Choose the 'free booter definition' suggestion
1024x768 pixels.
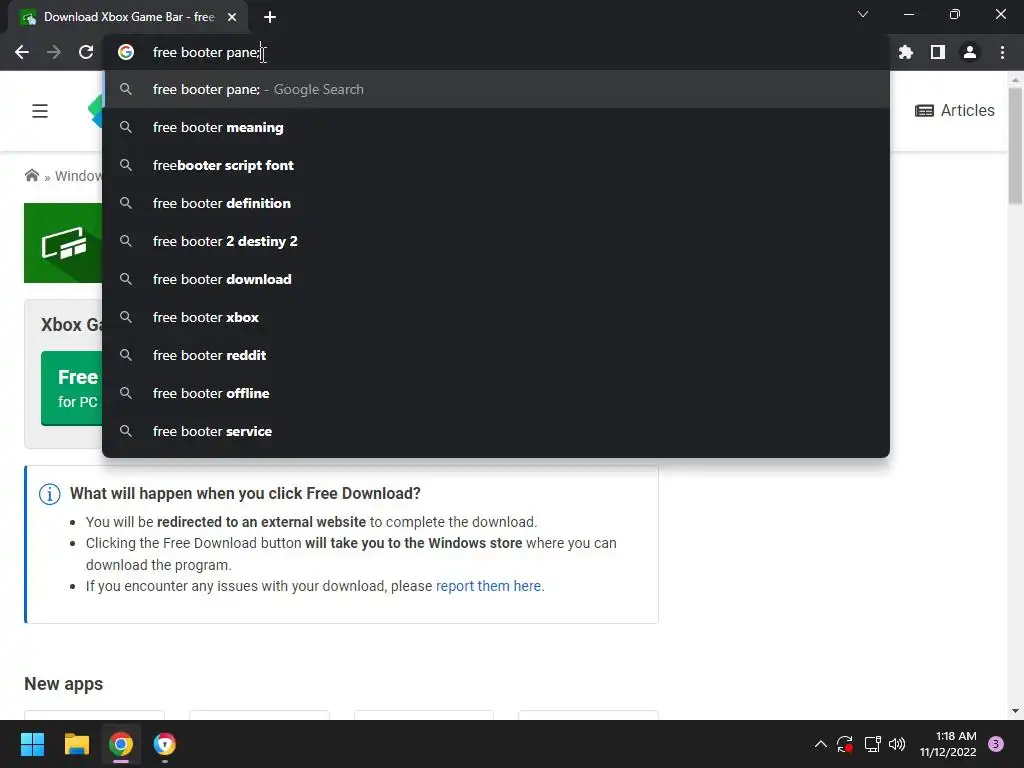(x=496, y=203)
